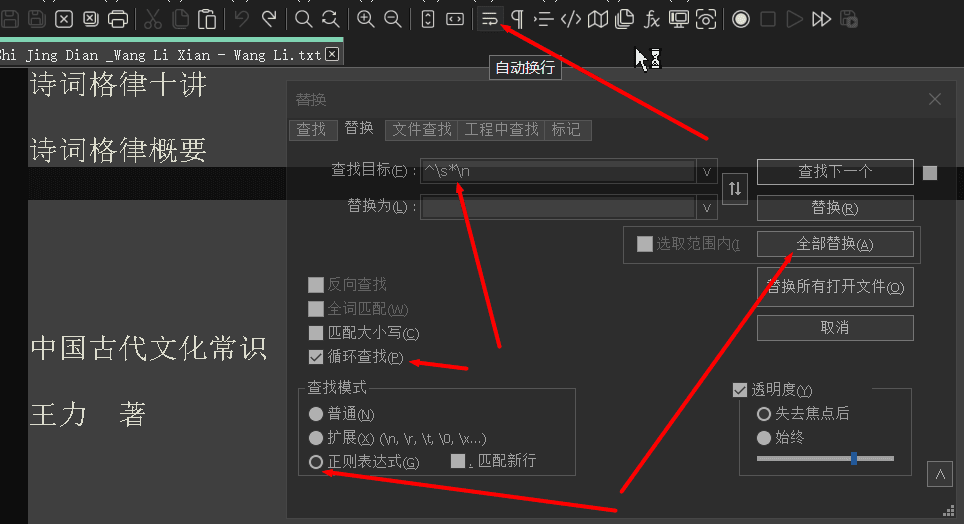Click the print icon in toolbar
Screen dimensions: 964x524
tap(118, 19)
